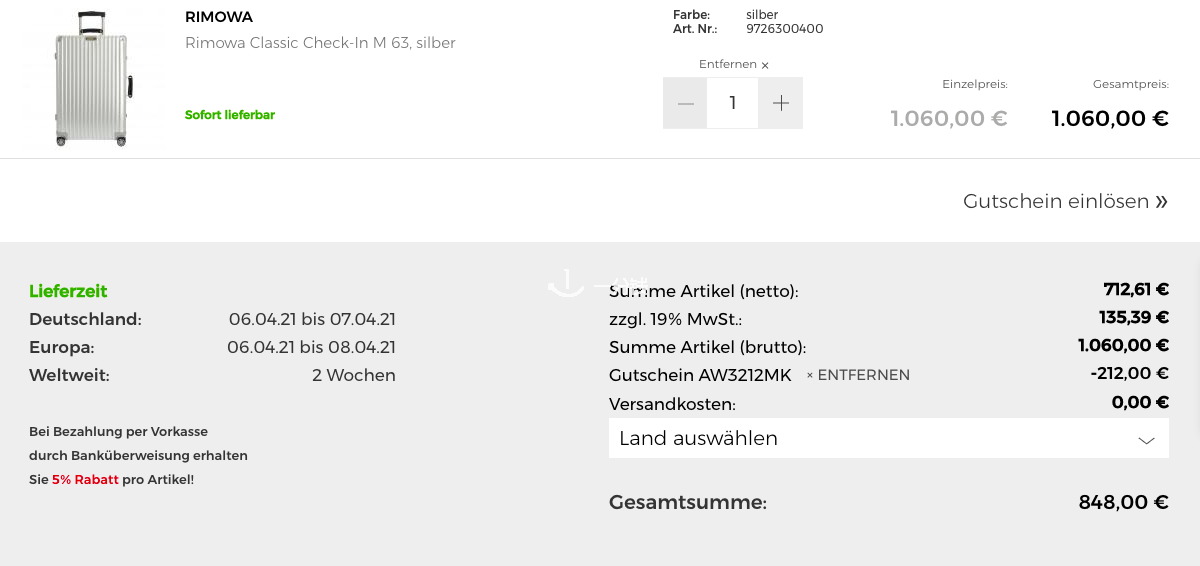This screenshot has width=1200, height=566.
Task: Click the Farbe value silber
Action: point(762,15)
